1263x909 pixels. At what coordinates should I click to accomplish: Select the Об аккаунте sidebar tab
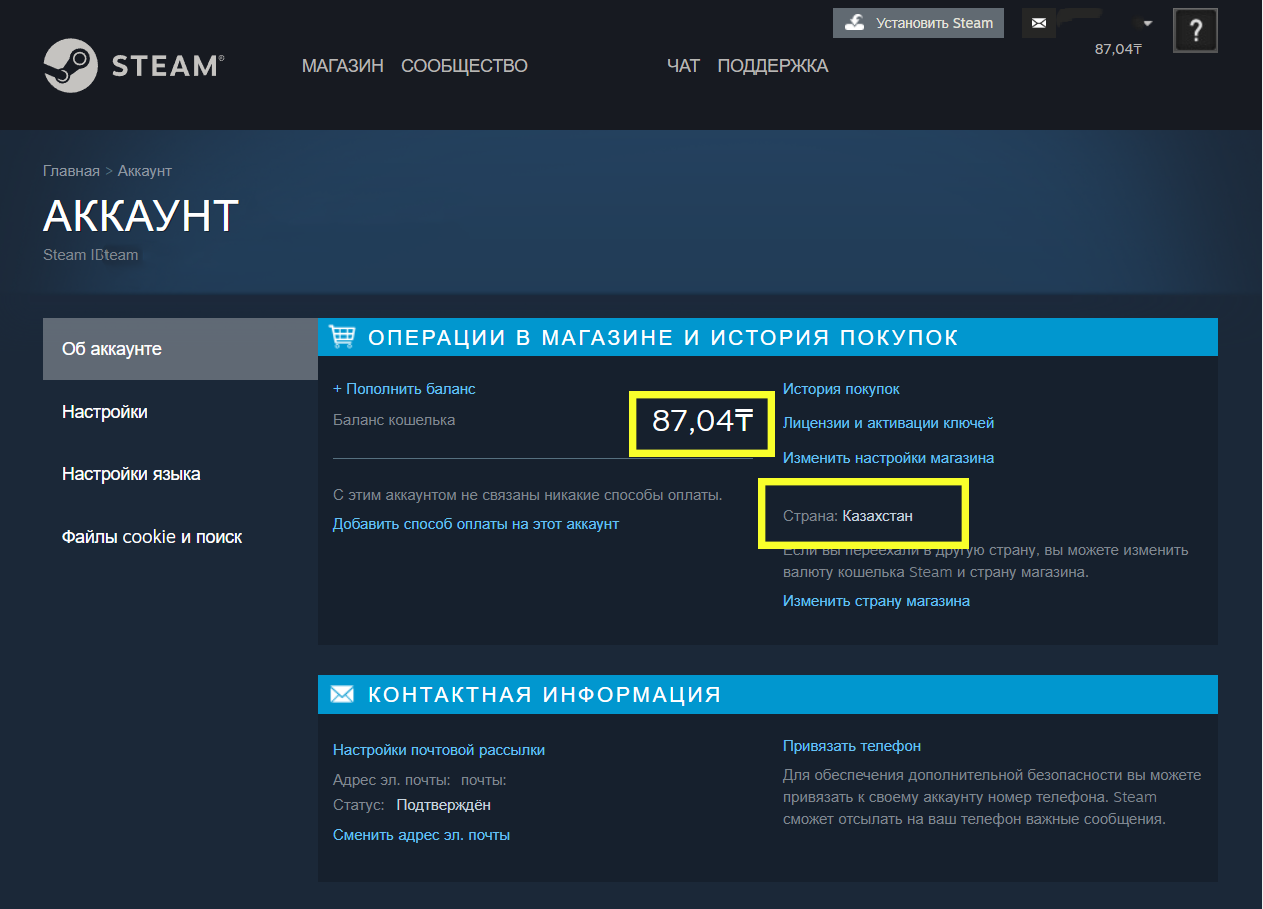tap(180, 349)
